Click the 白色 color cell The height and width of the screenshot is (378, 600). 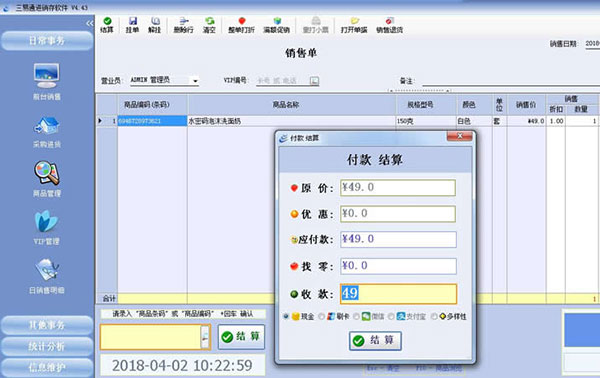(474, 121)
